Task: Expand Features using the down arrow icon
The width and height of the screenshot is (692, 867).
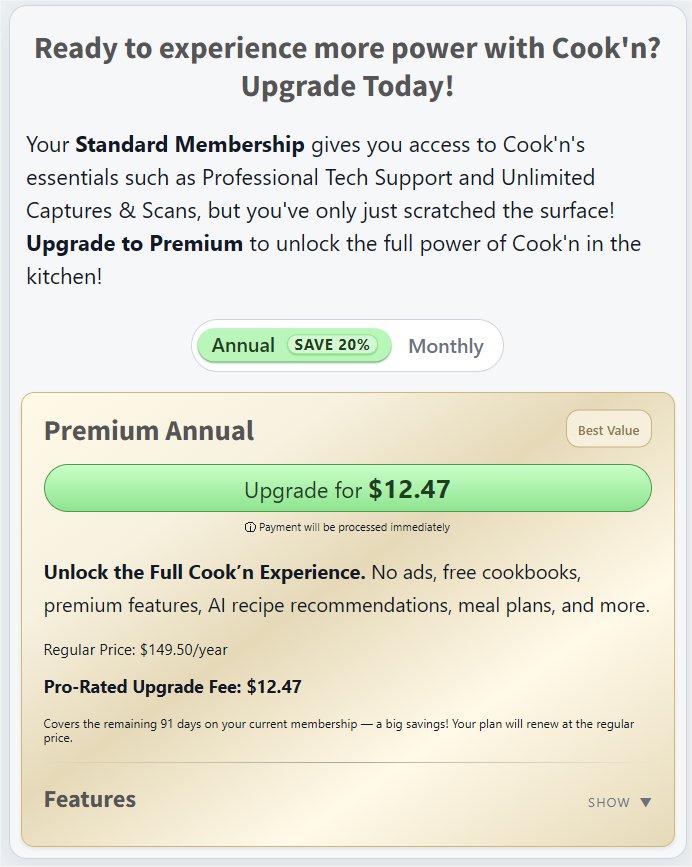Action: (x=645, y=802)
